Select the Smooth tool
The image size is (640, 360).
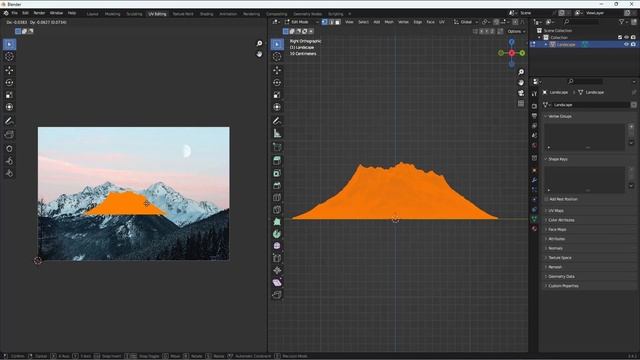pos(277,246)
